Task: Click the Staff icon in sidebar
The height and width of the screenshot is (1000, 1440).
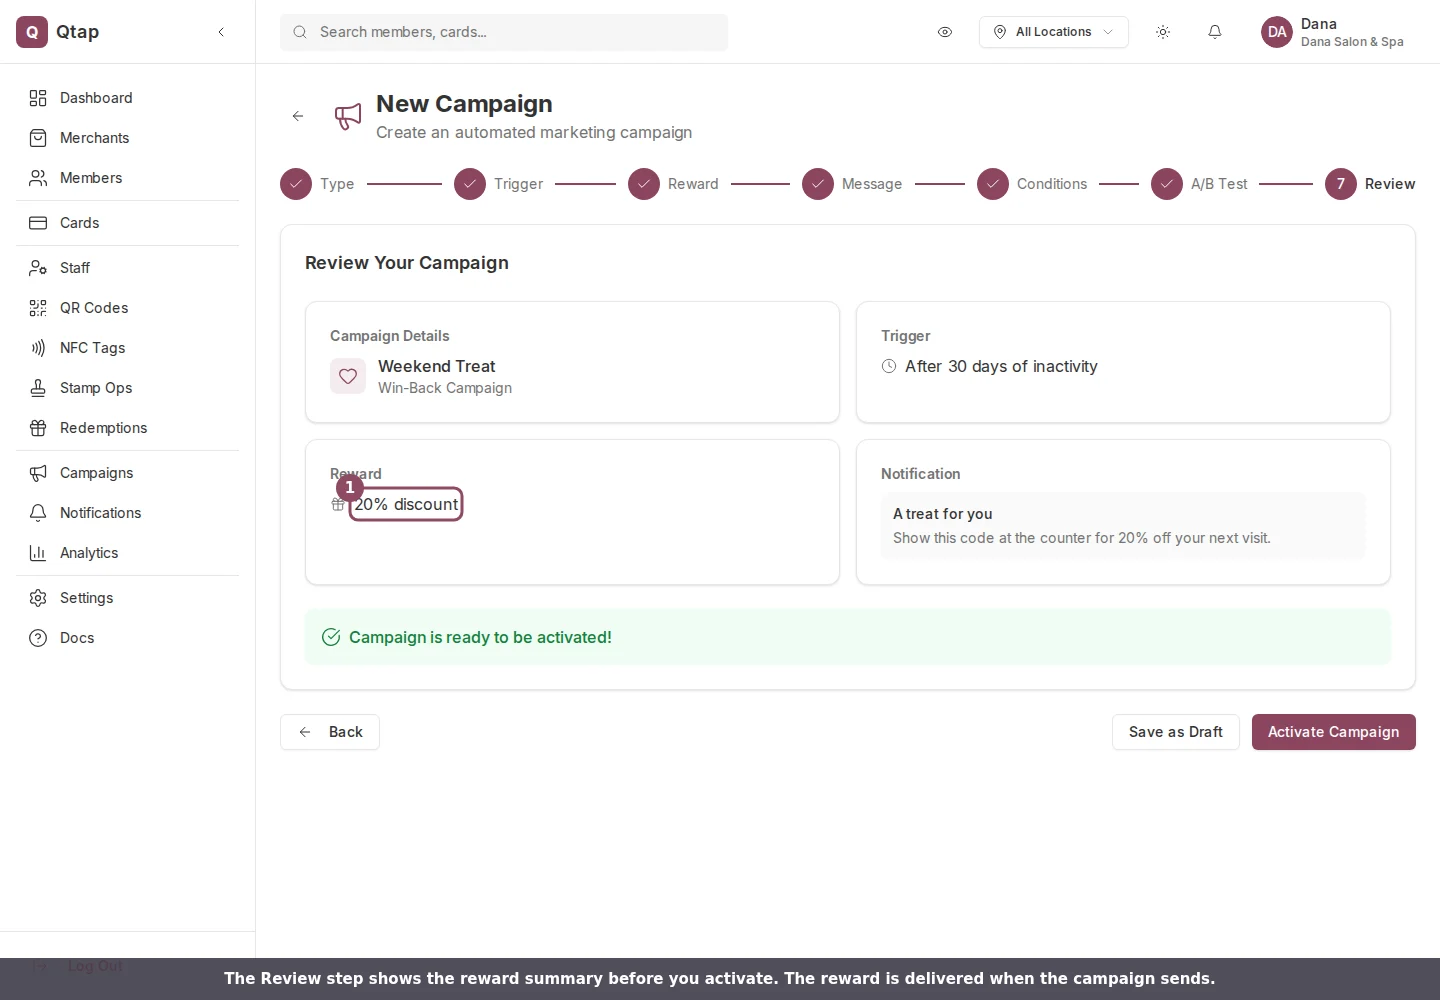Action: coord(38,268)
